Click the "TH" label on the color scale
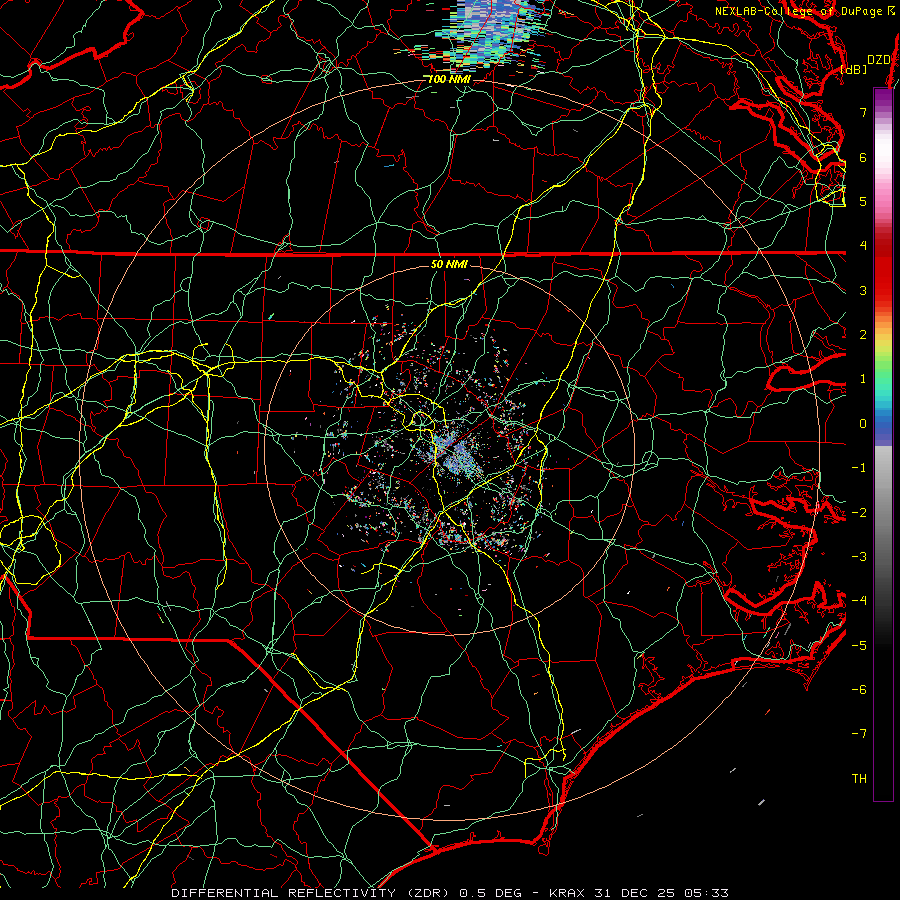Viewport: 900px width, 900px height. pyautogui.click(x=859, y=779)
